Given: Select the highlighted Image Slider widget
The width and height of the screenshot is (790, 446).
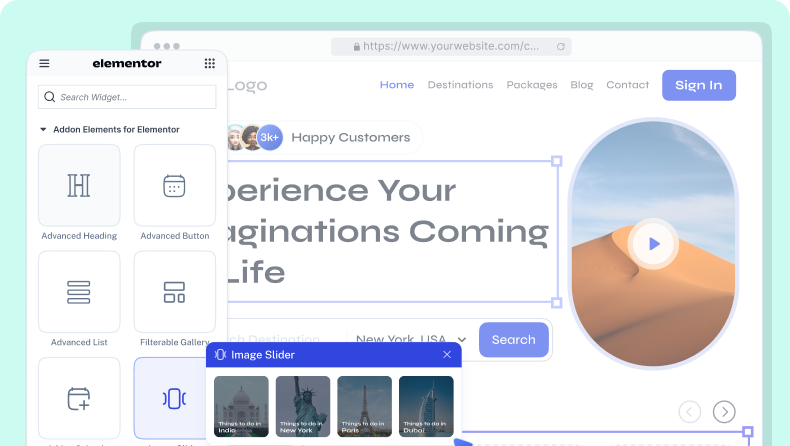Looking at the screenshot, I should (x=175, y=398).
